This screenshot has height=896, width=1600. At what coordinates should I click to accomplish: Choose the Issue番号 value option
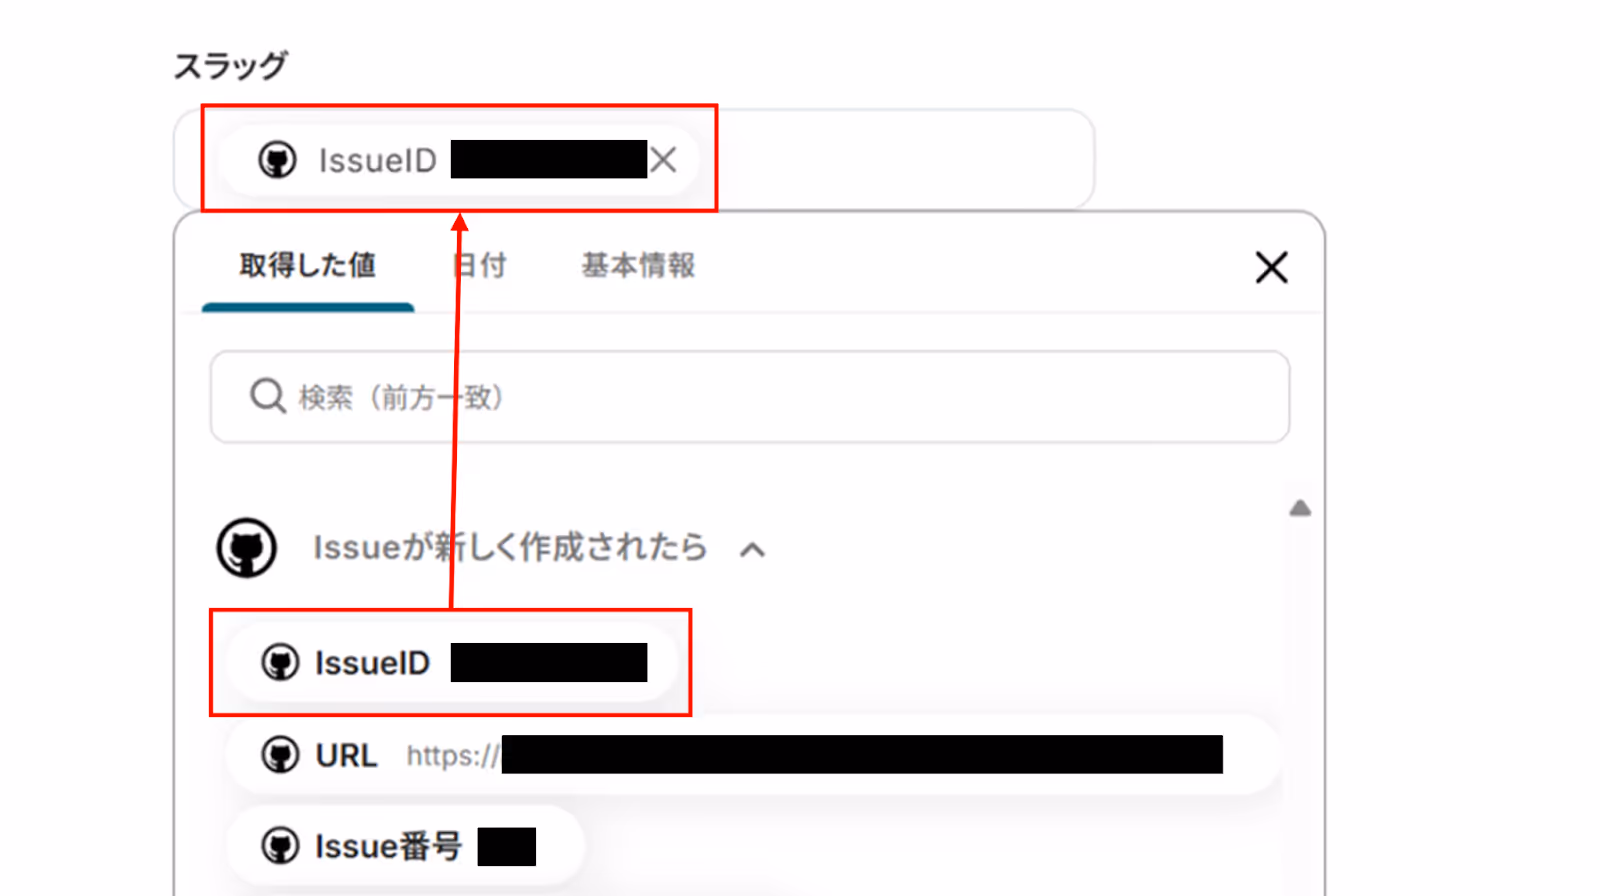[405, 846]
